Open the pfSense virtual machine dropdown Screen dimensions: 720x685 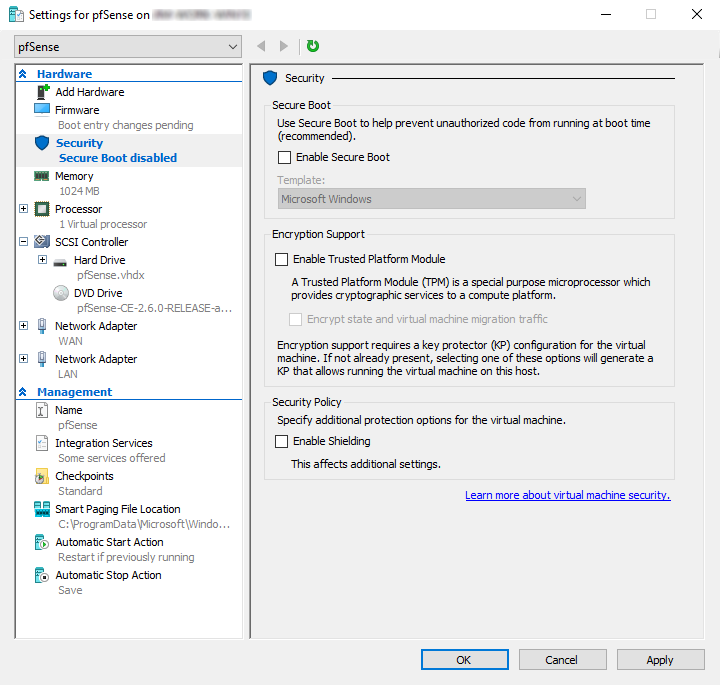(128, 46)
